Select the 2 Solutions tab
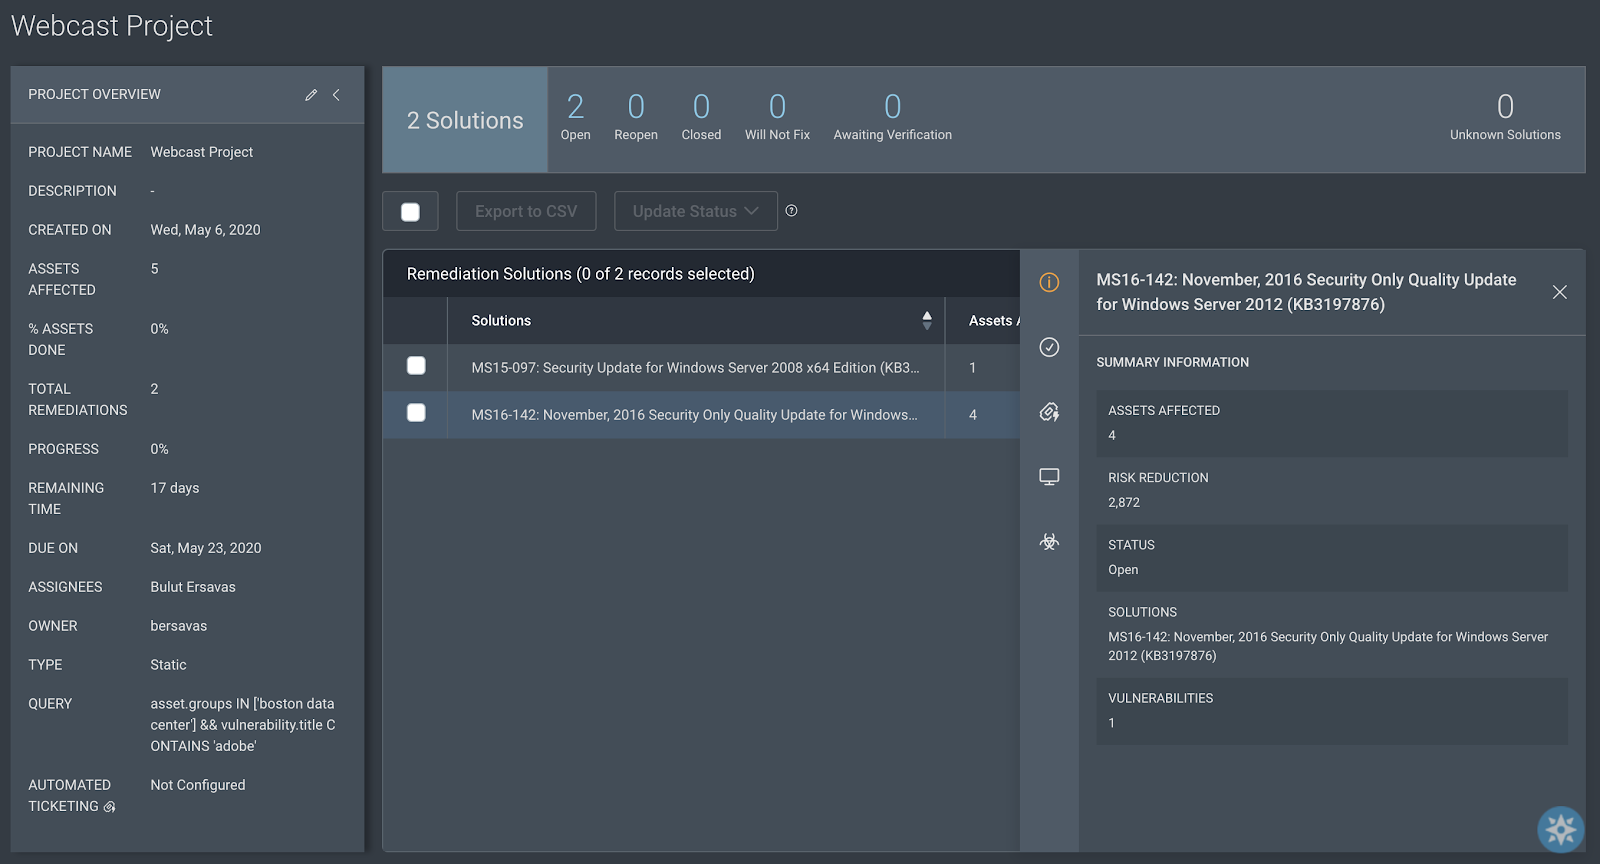 pos(465,120)
